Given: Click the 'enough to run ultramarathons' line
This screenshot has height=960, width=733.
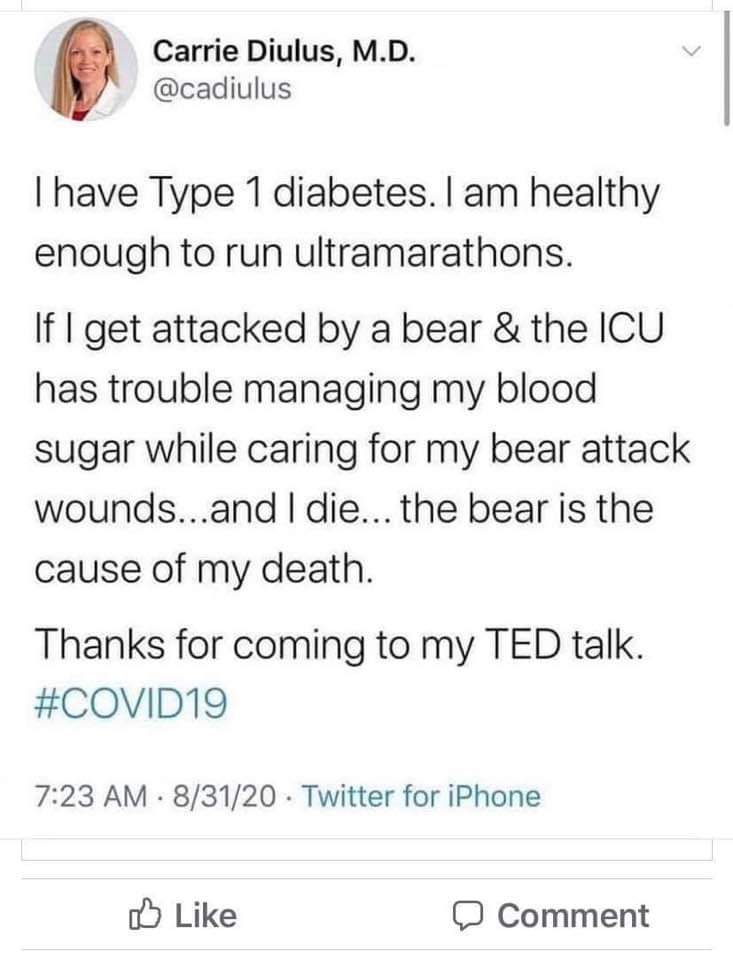Looking at the screenshot, I should (x=304, y=253).
